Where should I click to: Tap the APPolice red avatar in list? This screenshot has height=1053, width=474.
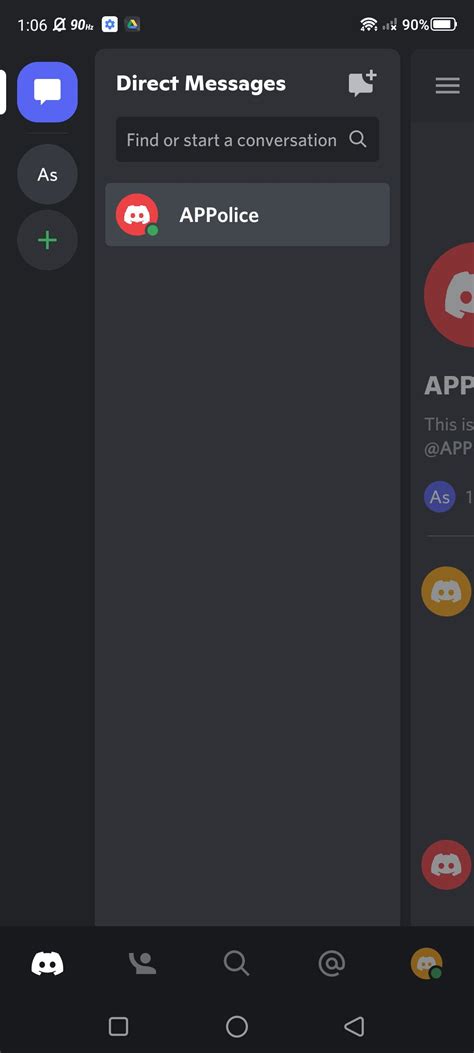pos(137,215)
